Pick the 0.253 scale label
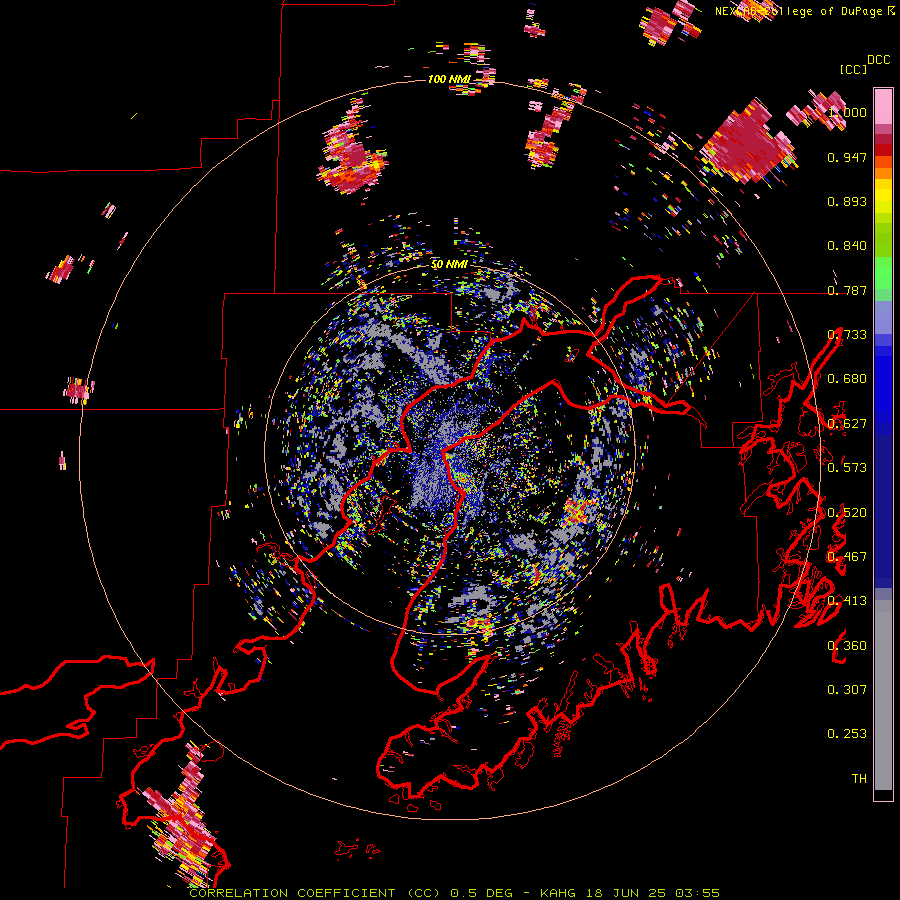The width and height of the screenshot is (900, 900). click(847, 734)
